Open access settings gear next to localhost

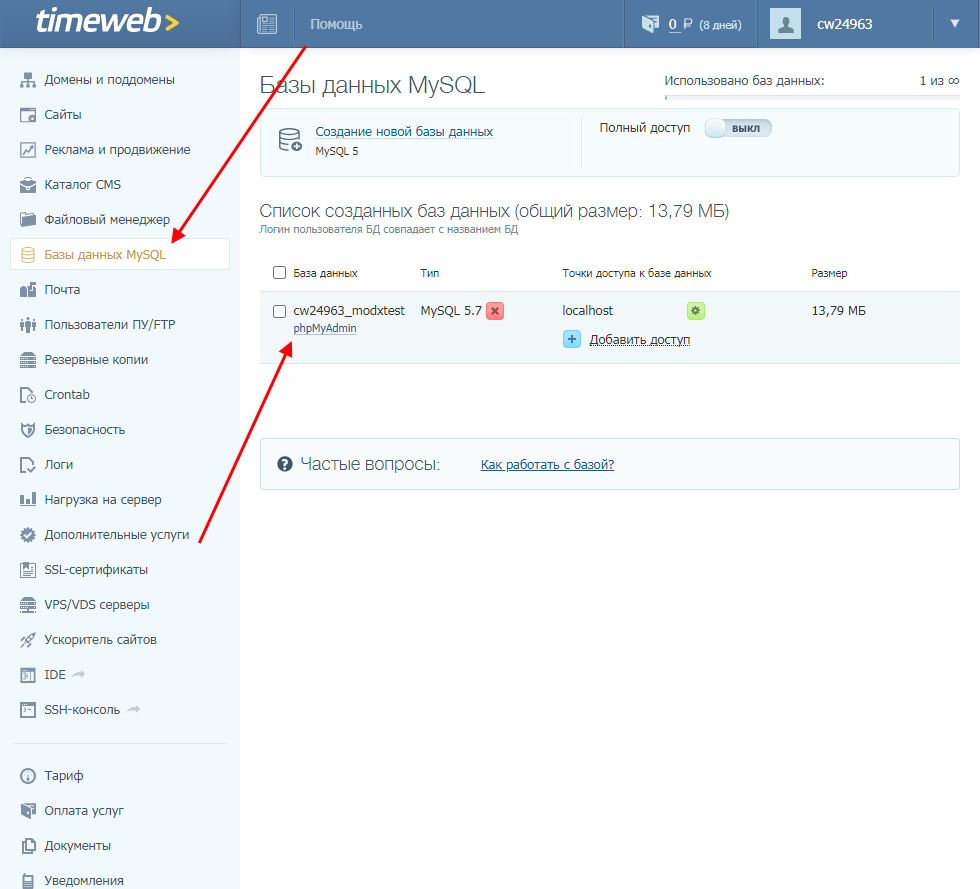point(695,311)
